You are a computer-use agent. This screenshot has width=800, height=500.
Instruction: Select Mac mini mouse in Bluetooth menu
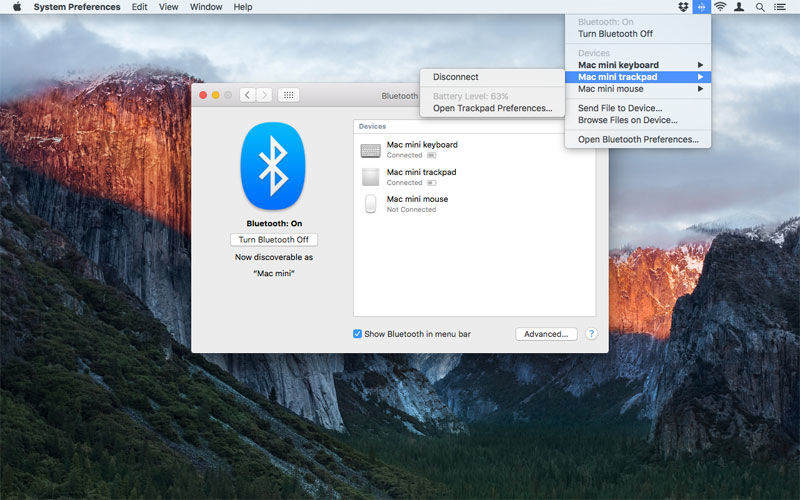[x=638, y=89]
